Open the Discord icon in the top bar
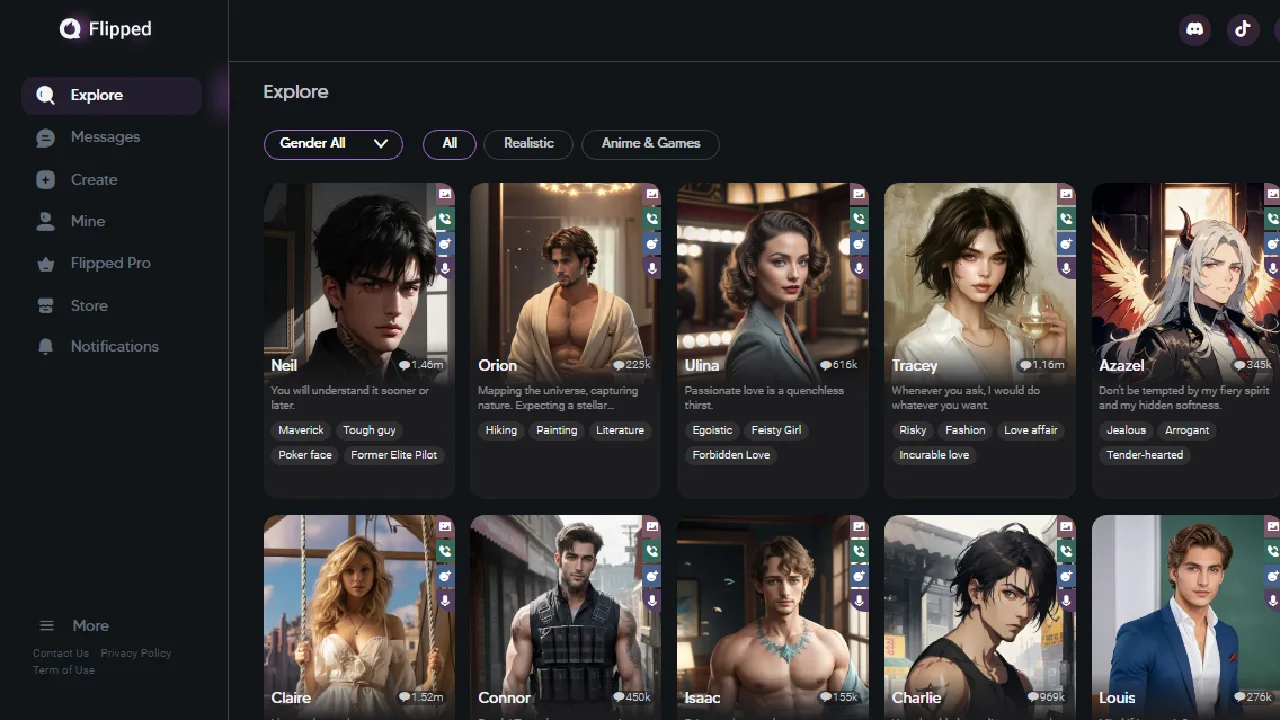This screenshot has height=720, width=1280. tap(1195, 29)
